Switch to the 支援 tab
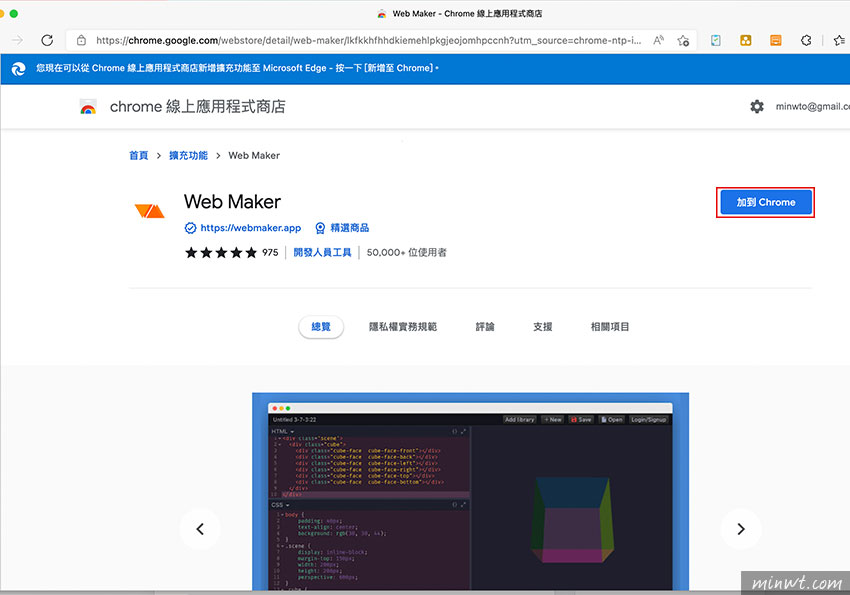 point(543,327)
